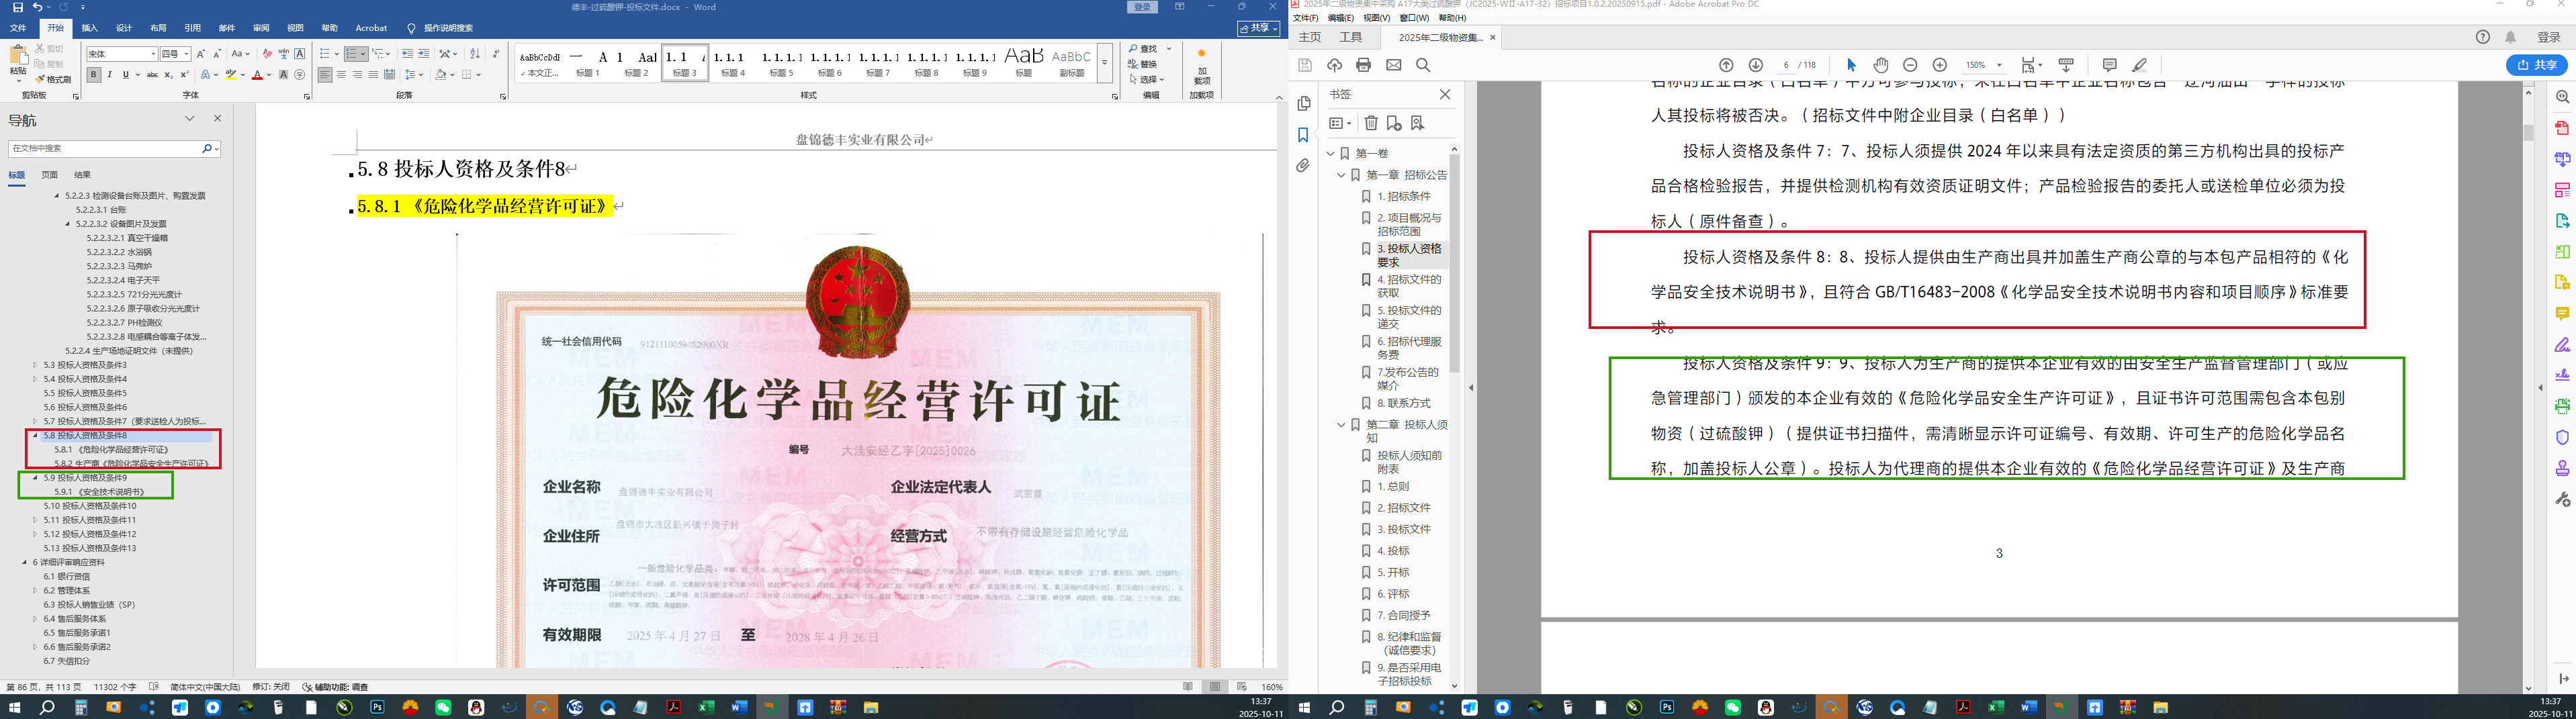Zoom out the PDF with the minus icon
The height and width of the screenshot is (719, 2576).
[1910, 65]
